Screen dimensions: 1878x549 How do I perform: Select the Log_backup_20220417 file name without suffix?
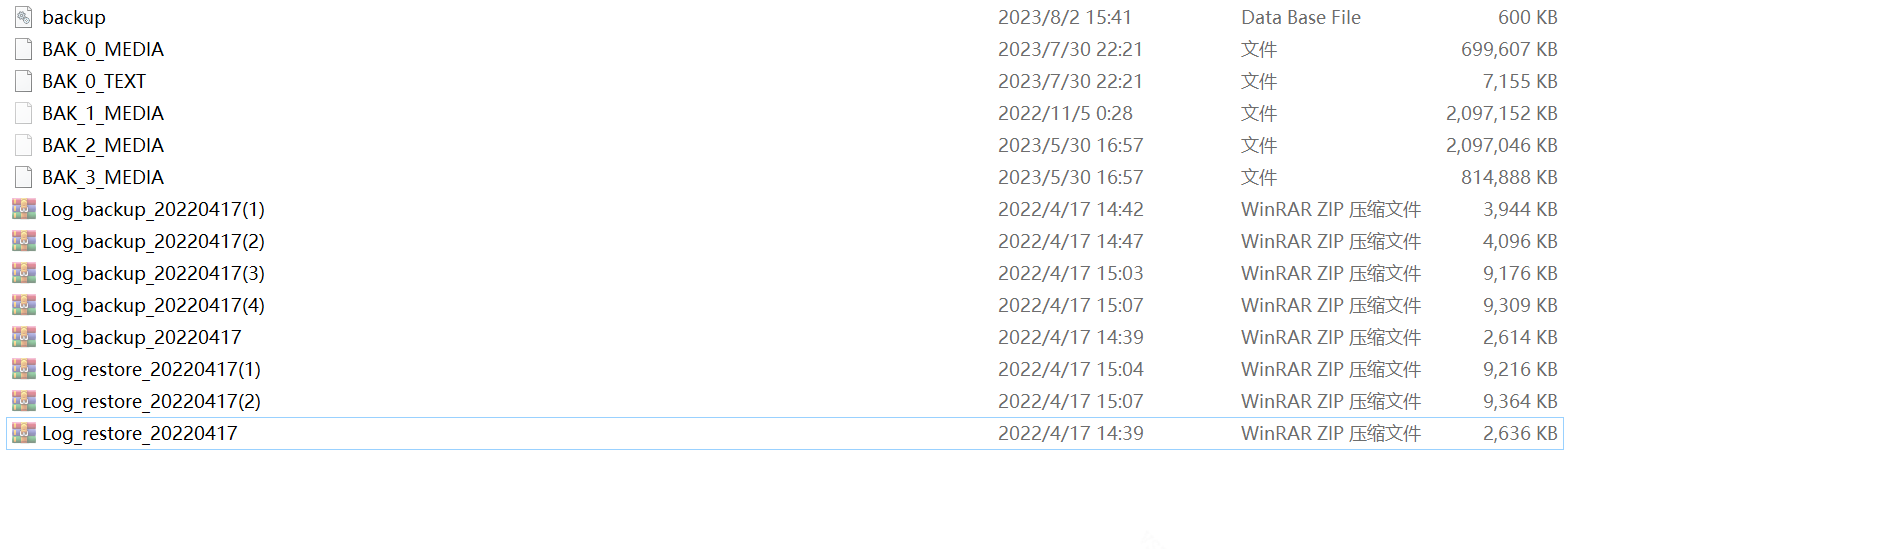pos(141,337)
